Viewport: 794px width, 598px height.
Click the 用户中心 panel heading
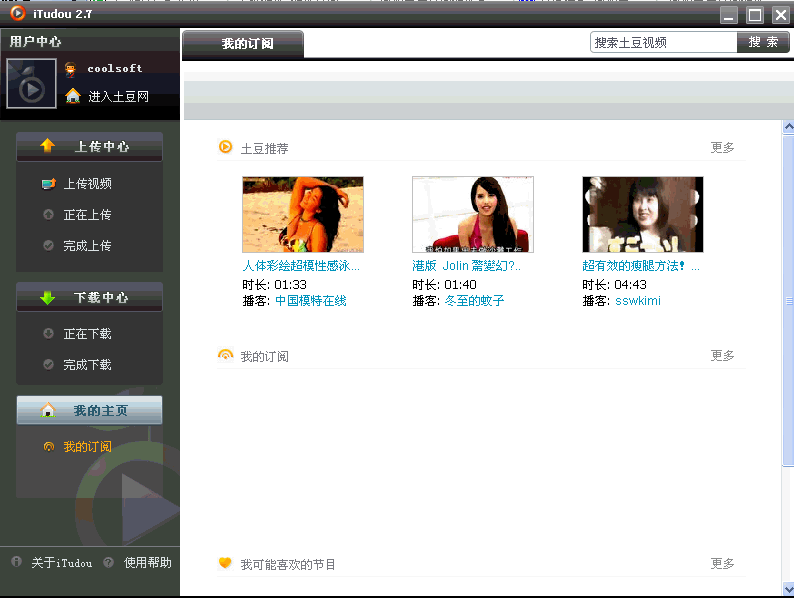point(35,42)
